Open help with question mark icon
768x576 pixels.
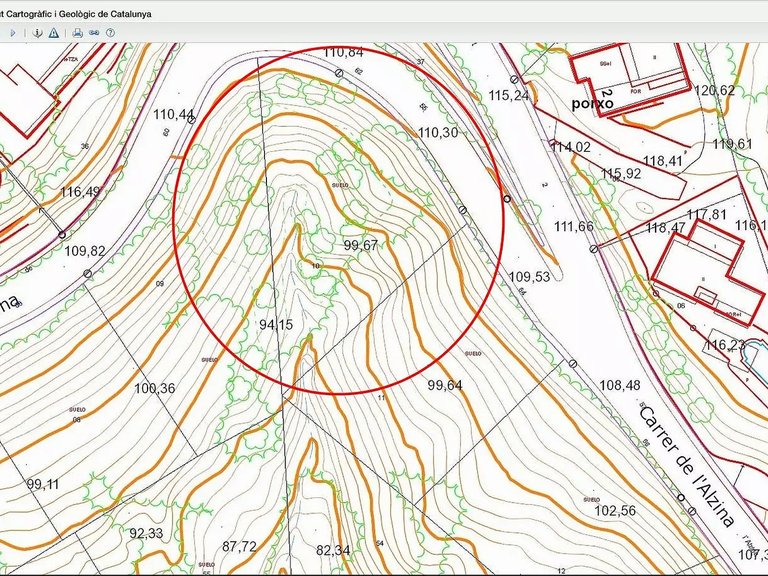point(111,33)
